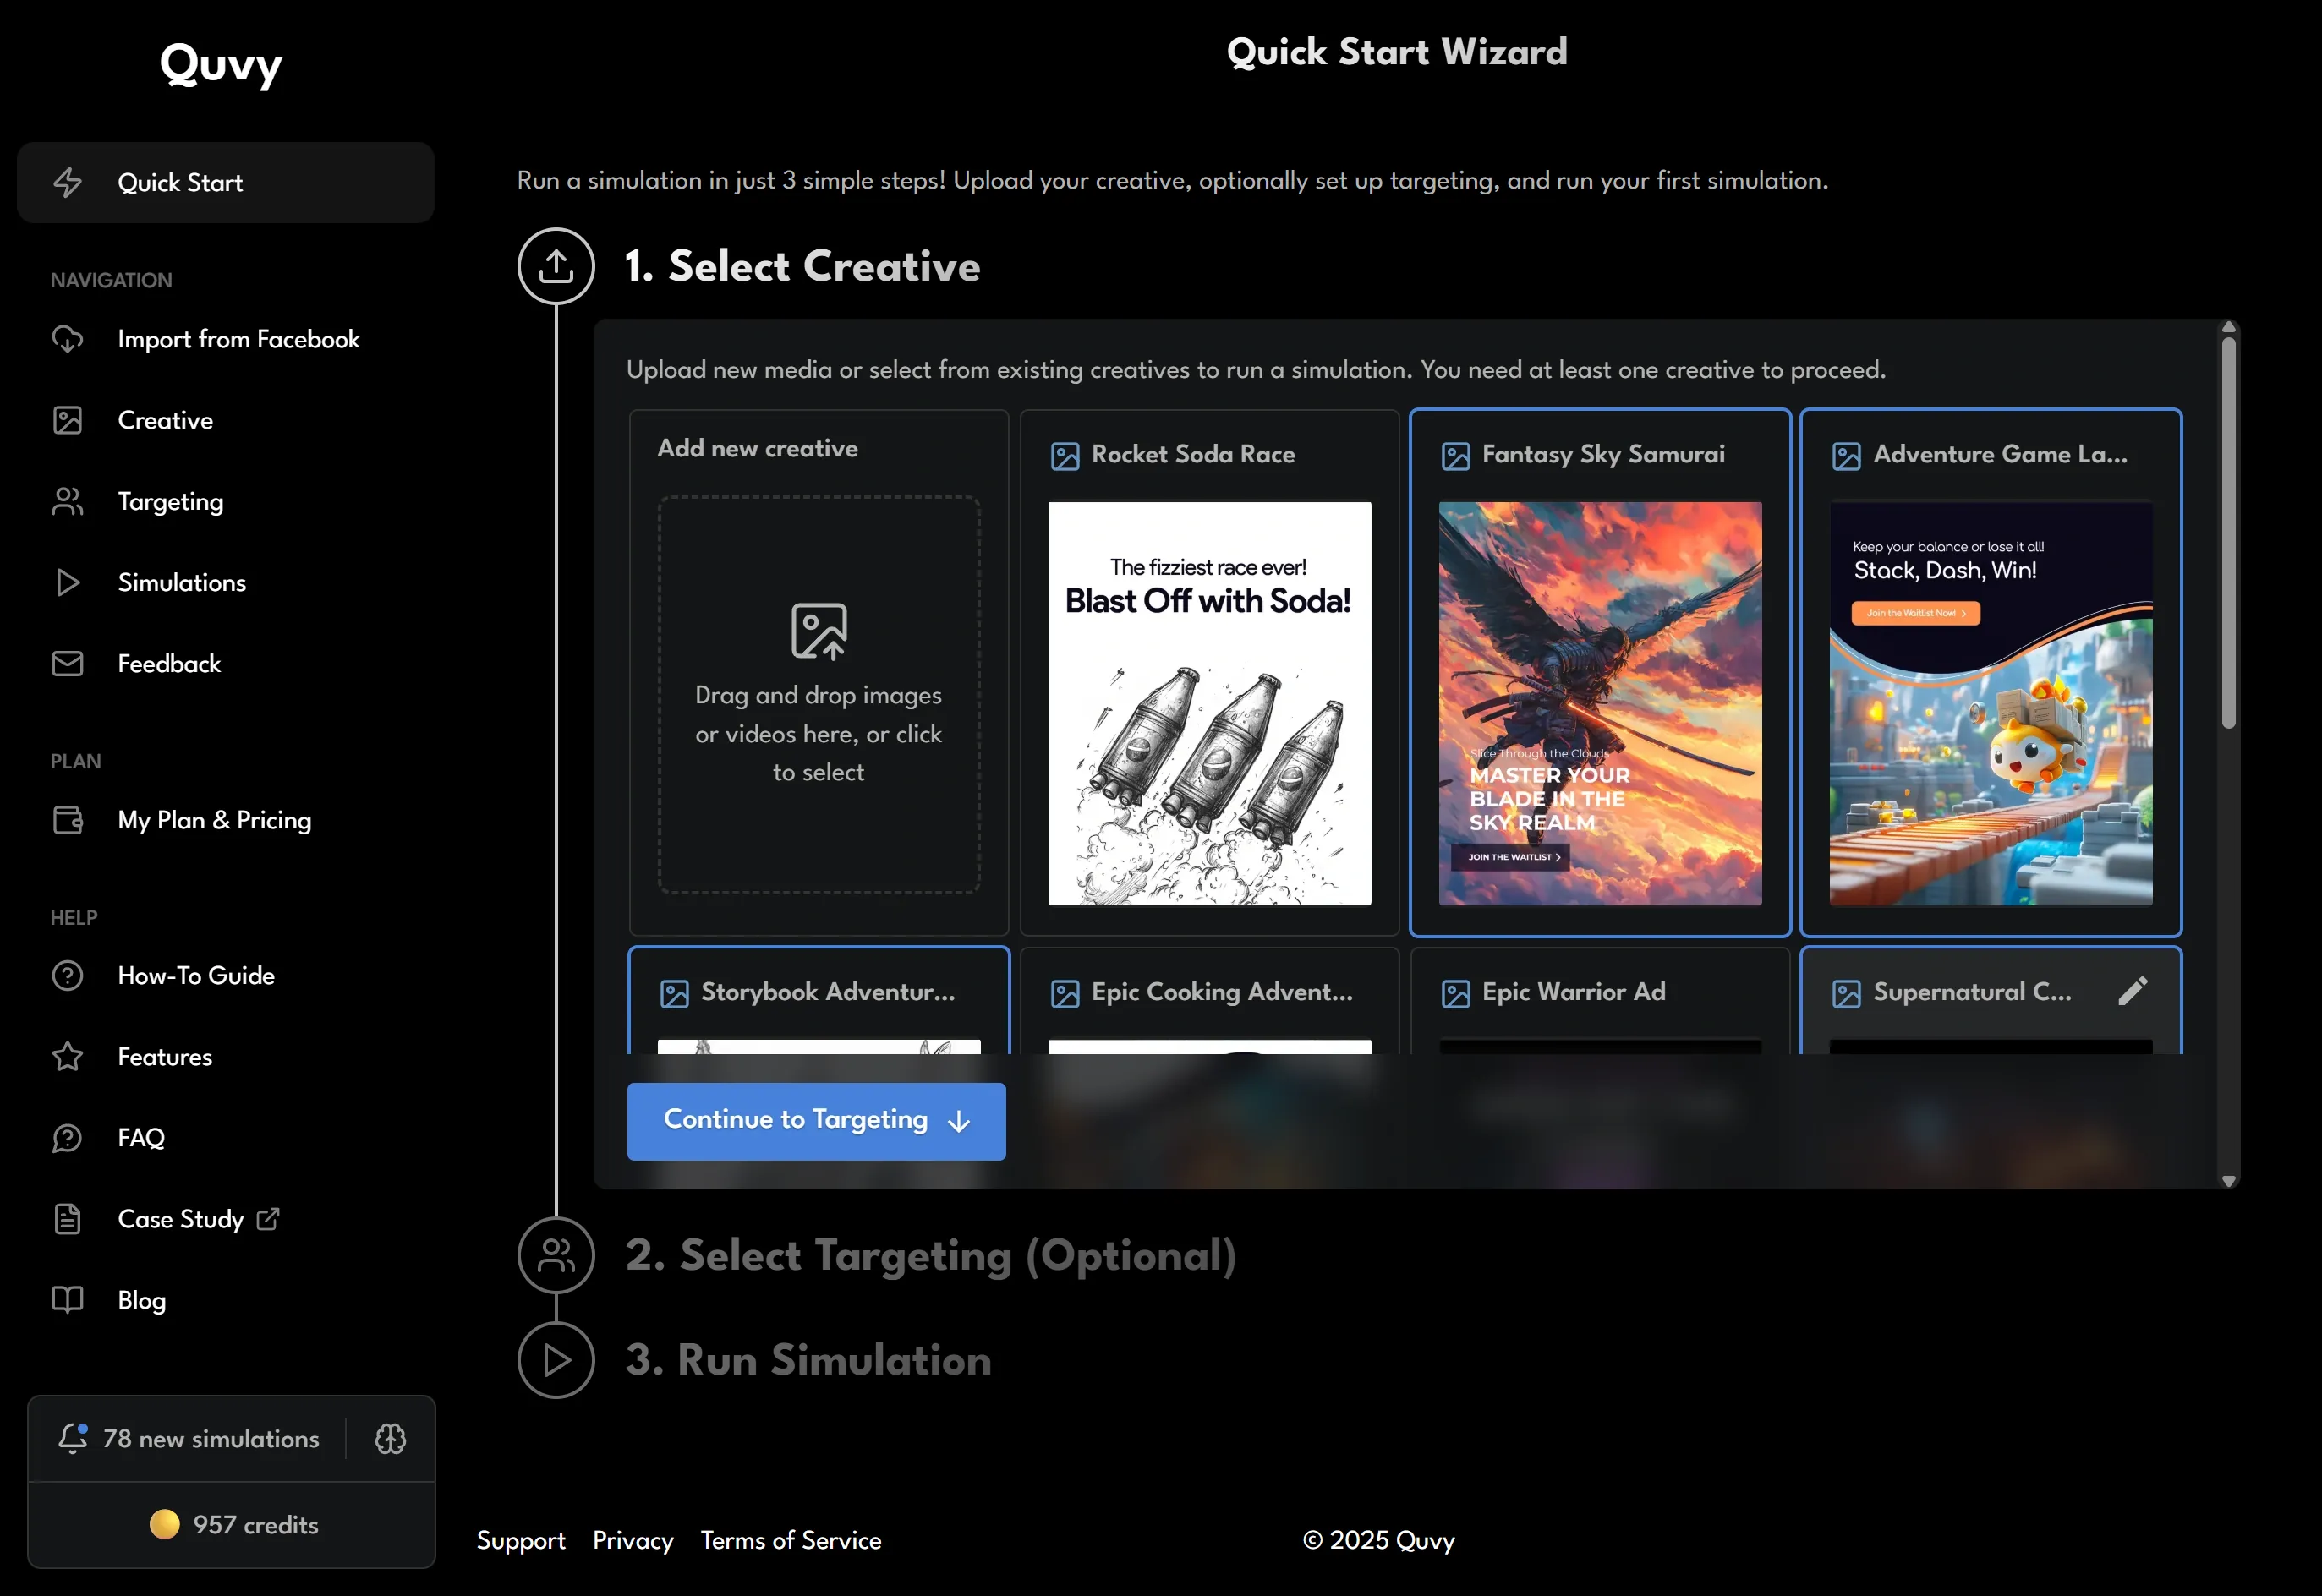The image size is (2322, 1596).
Task: Click the Import from Facebook download icon
Action: coord(67,339)
